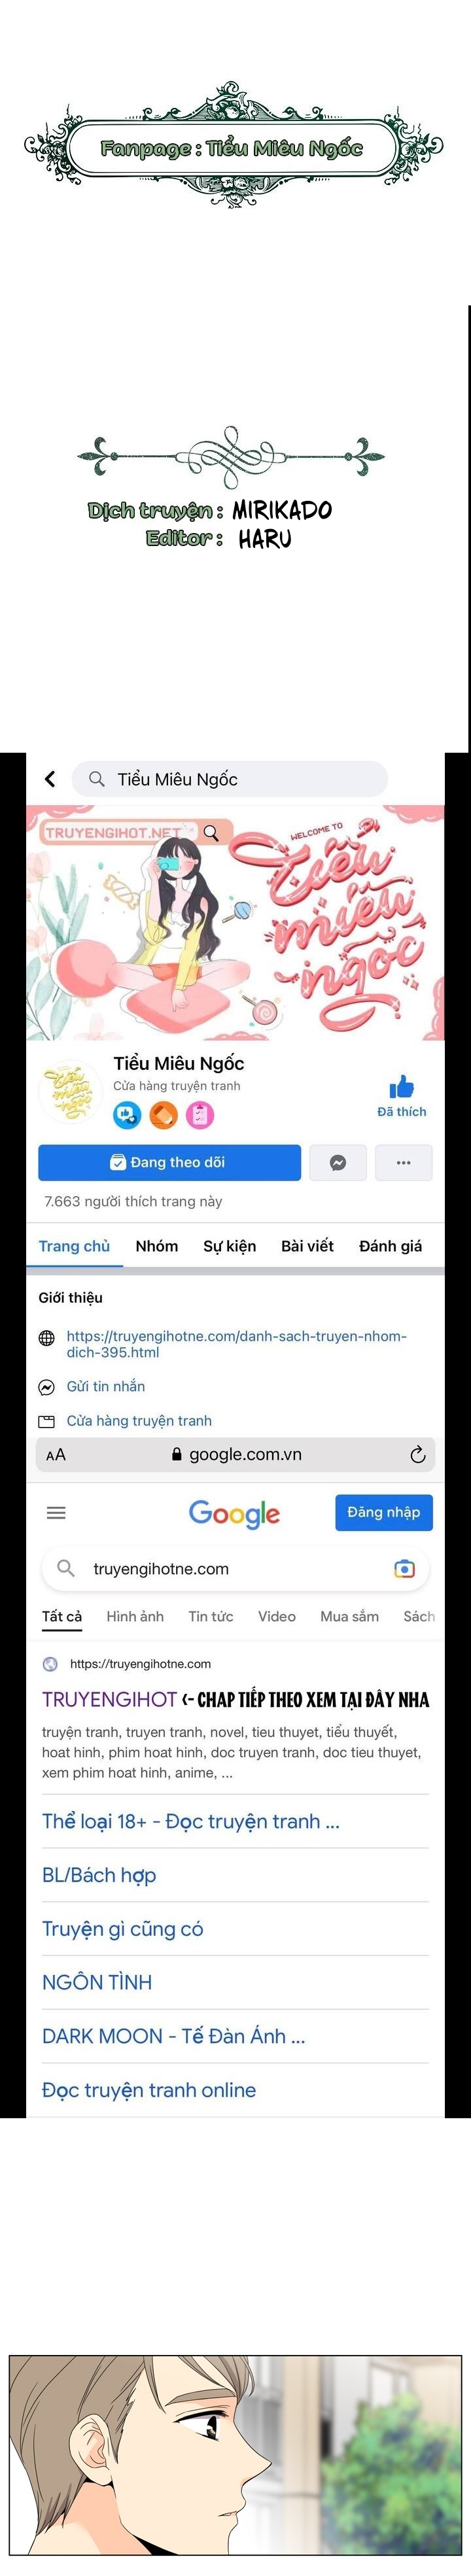Open the Bài viết tab

(307, 1246)
